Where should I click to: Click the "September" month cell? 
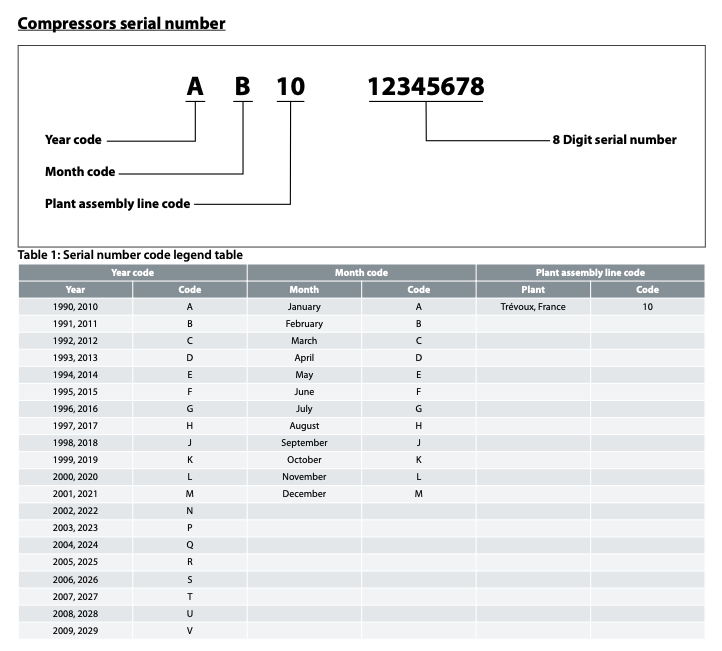pyautogui.click(x=304, y=443)
